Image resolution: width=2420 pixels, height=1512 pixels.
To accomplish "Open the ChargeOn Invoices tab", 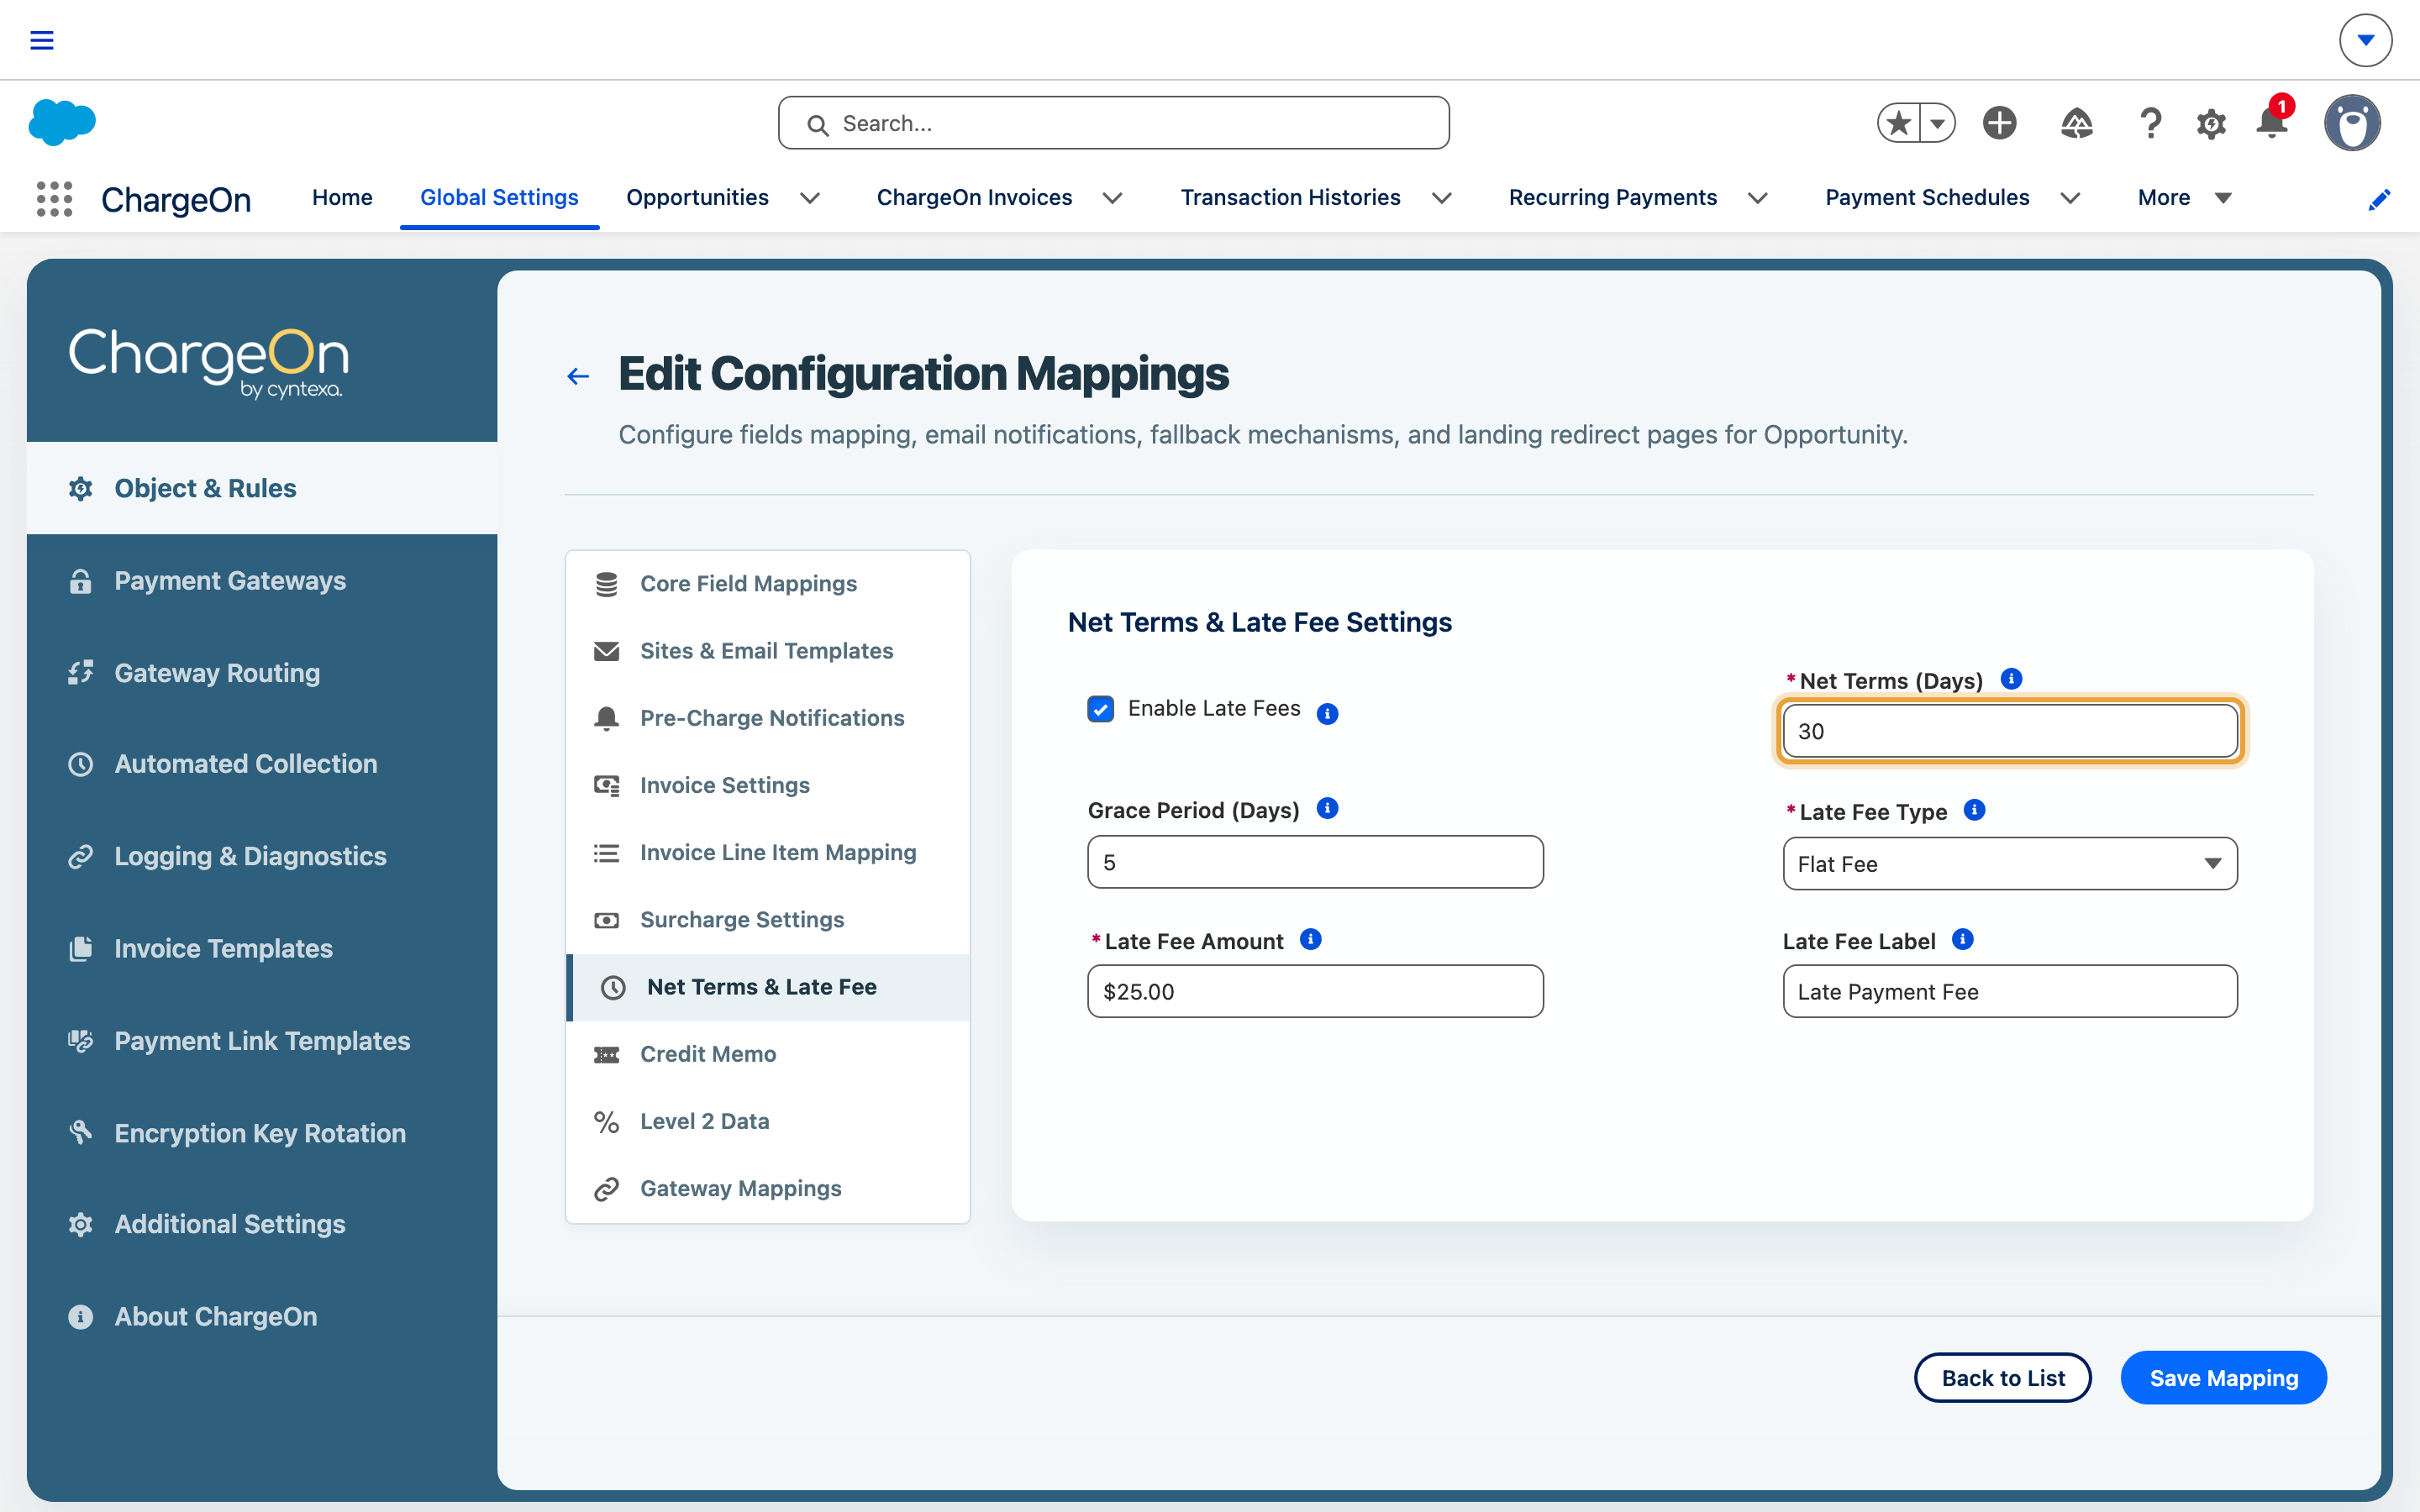I will click(x=974, y=198).
